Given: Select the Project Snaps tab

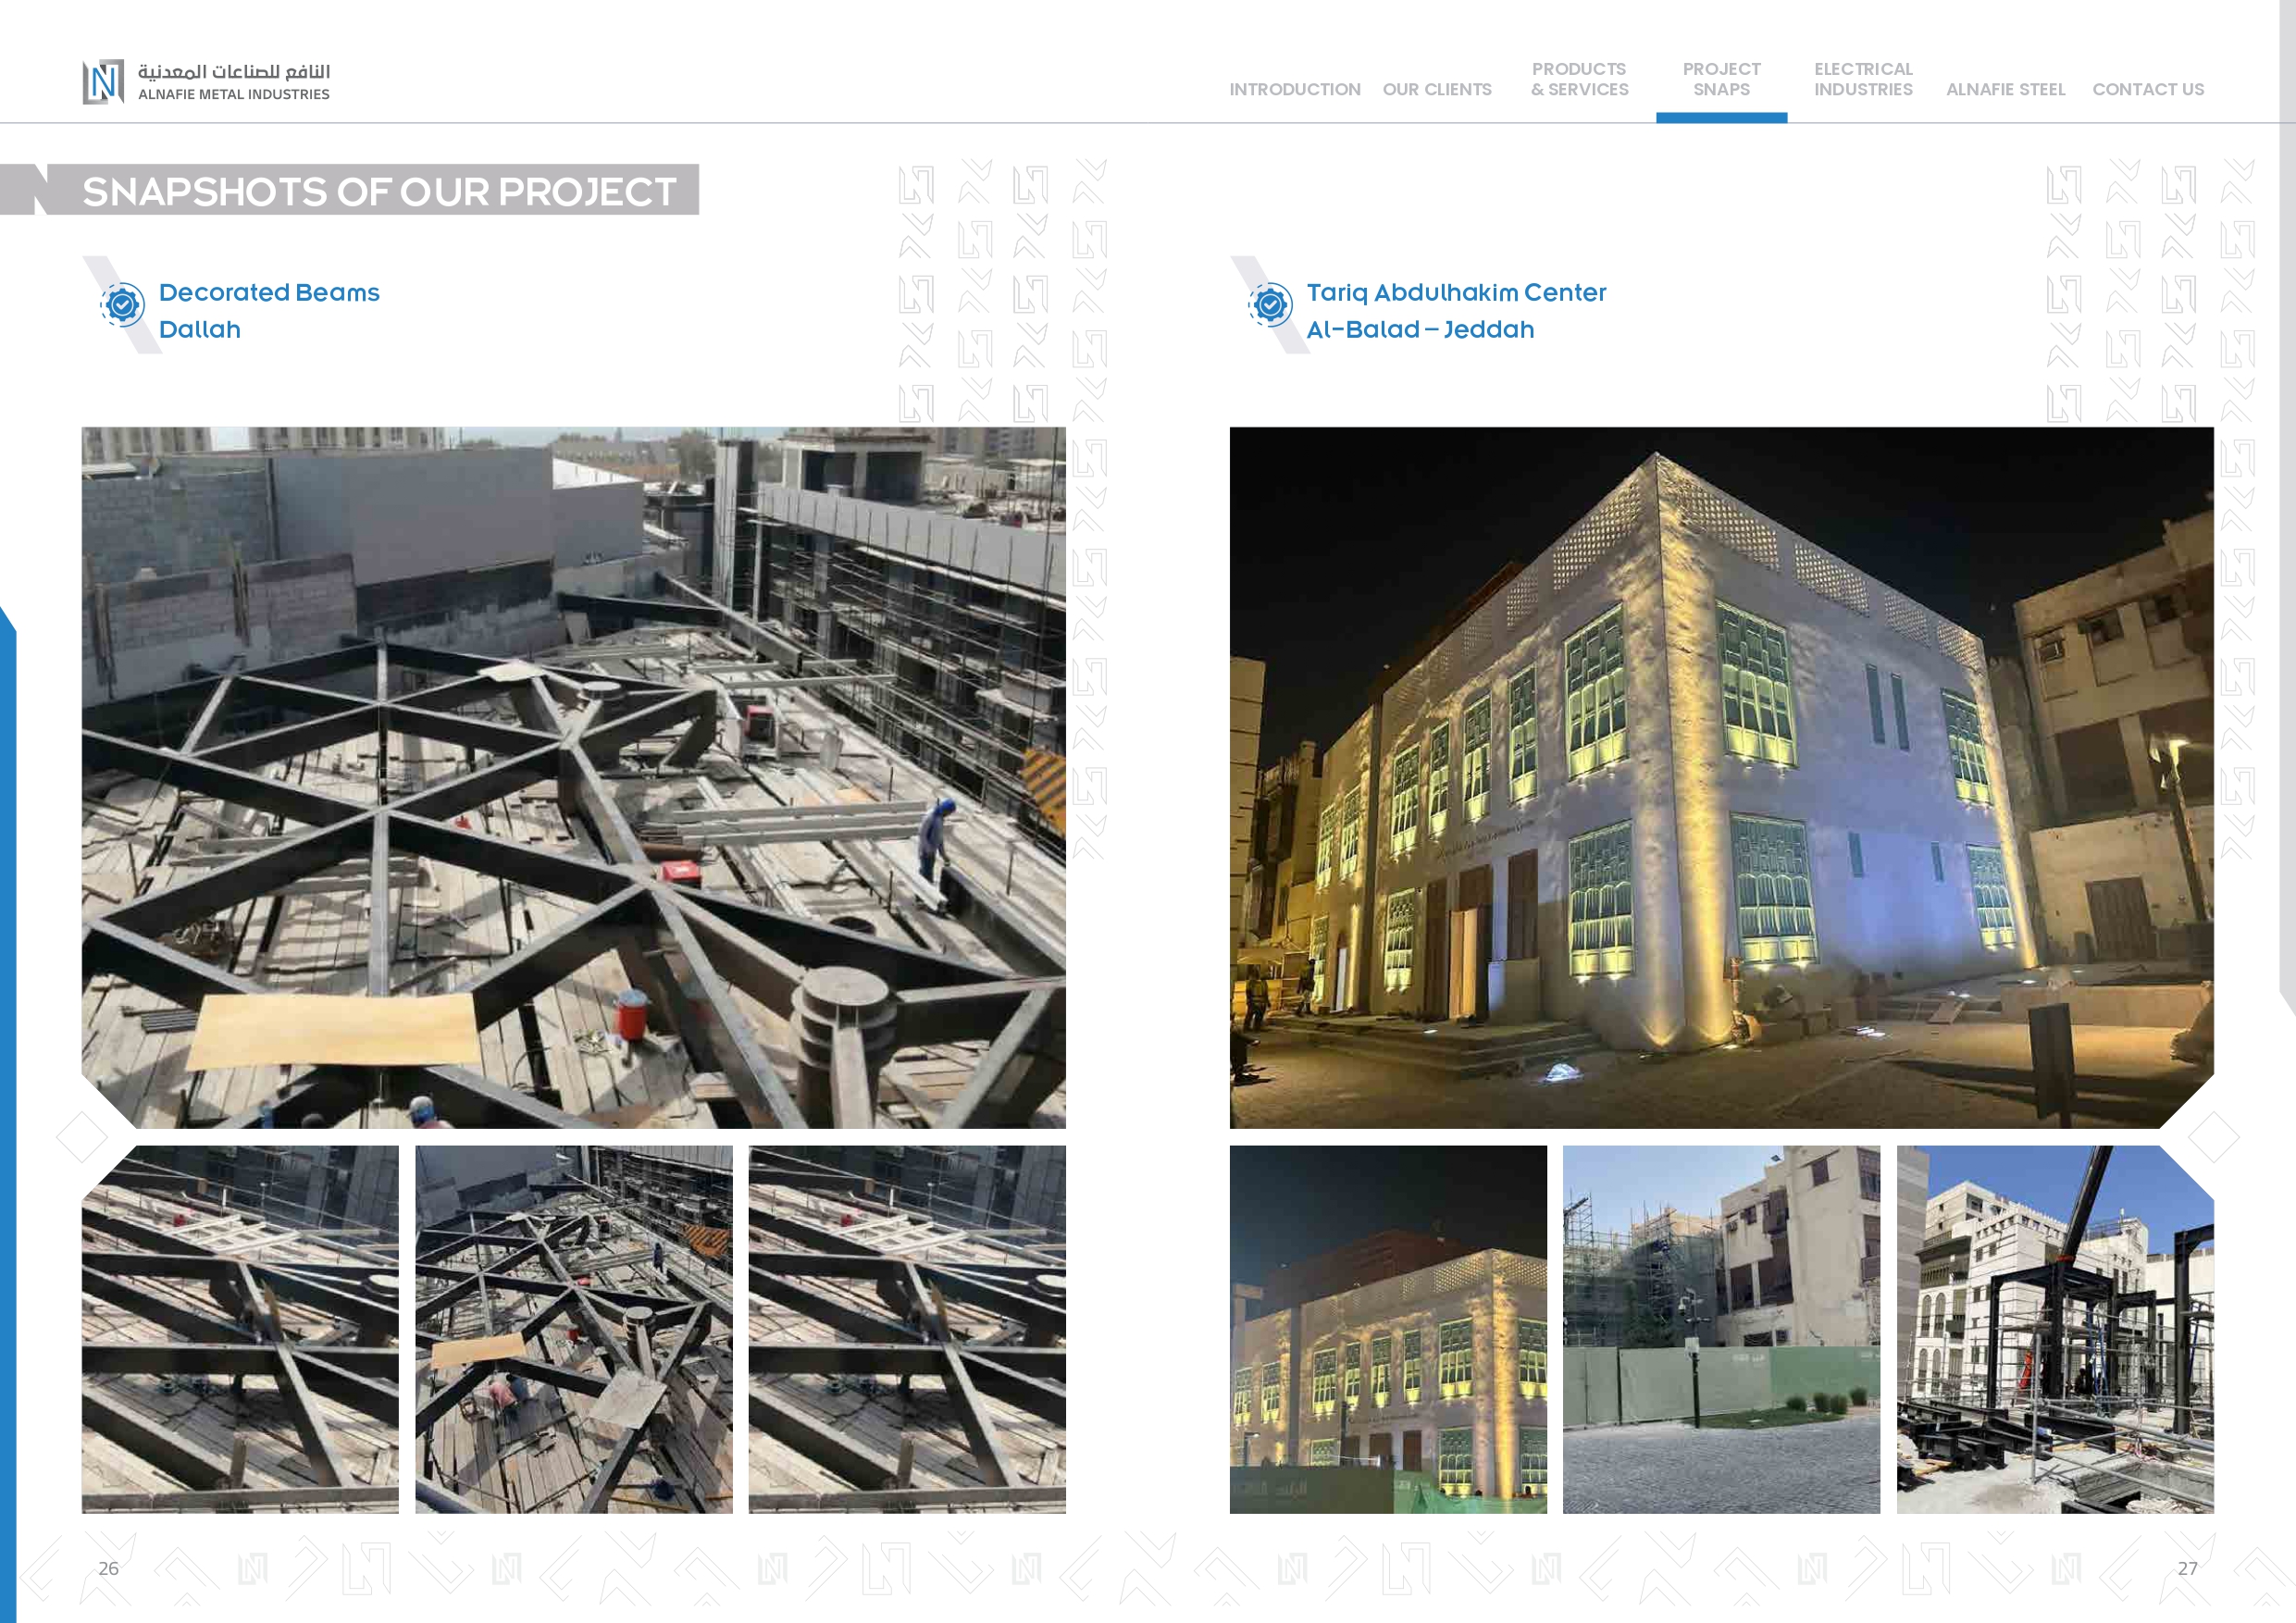Looking at the screenshot, I should click(x=1721, y=79).
